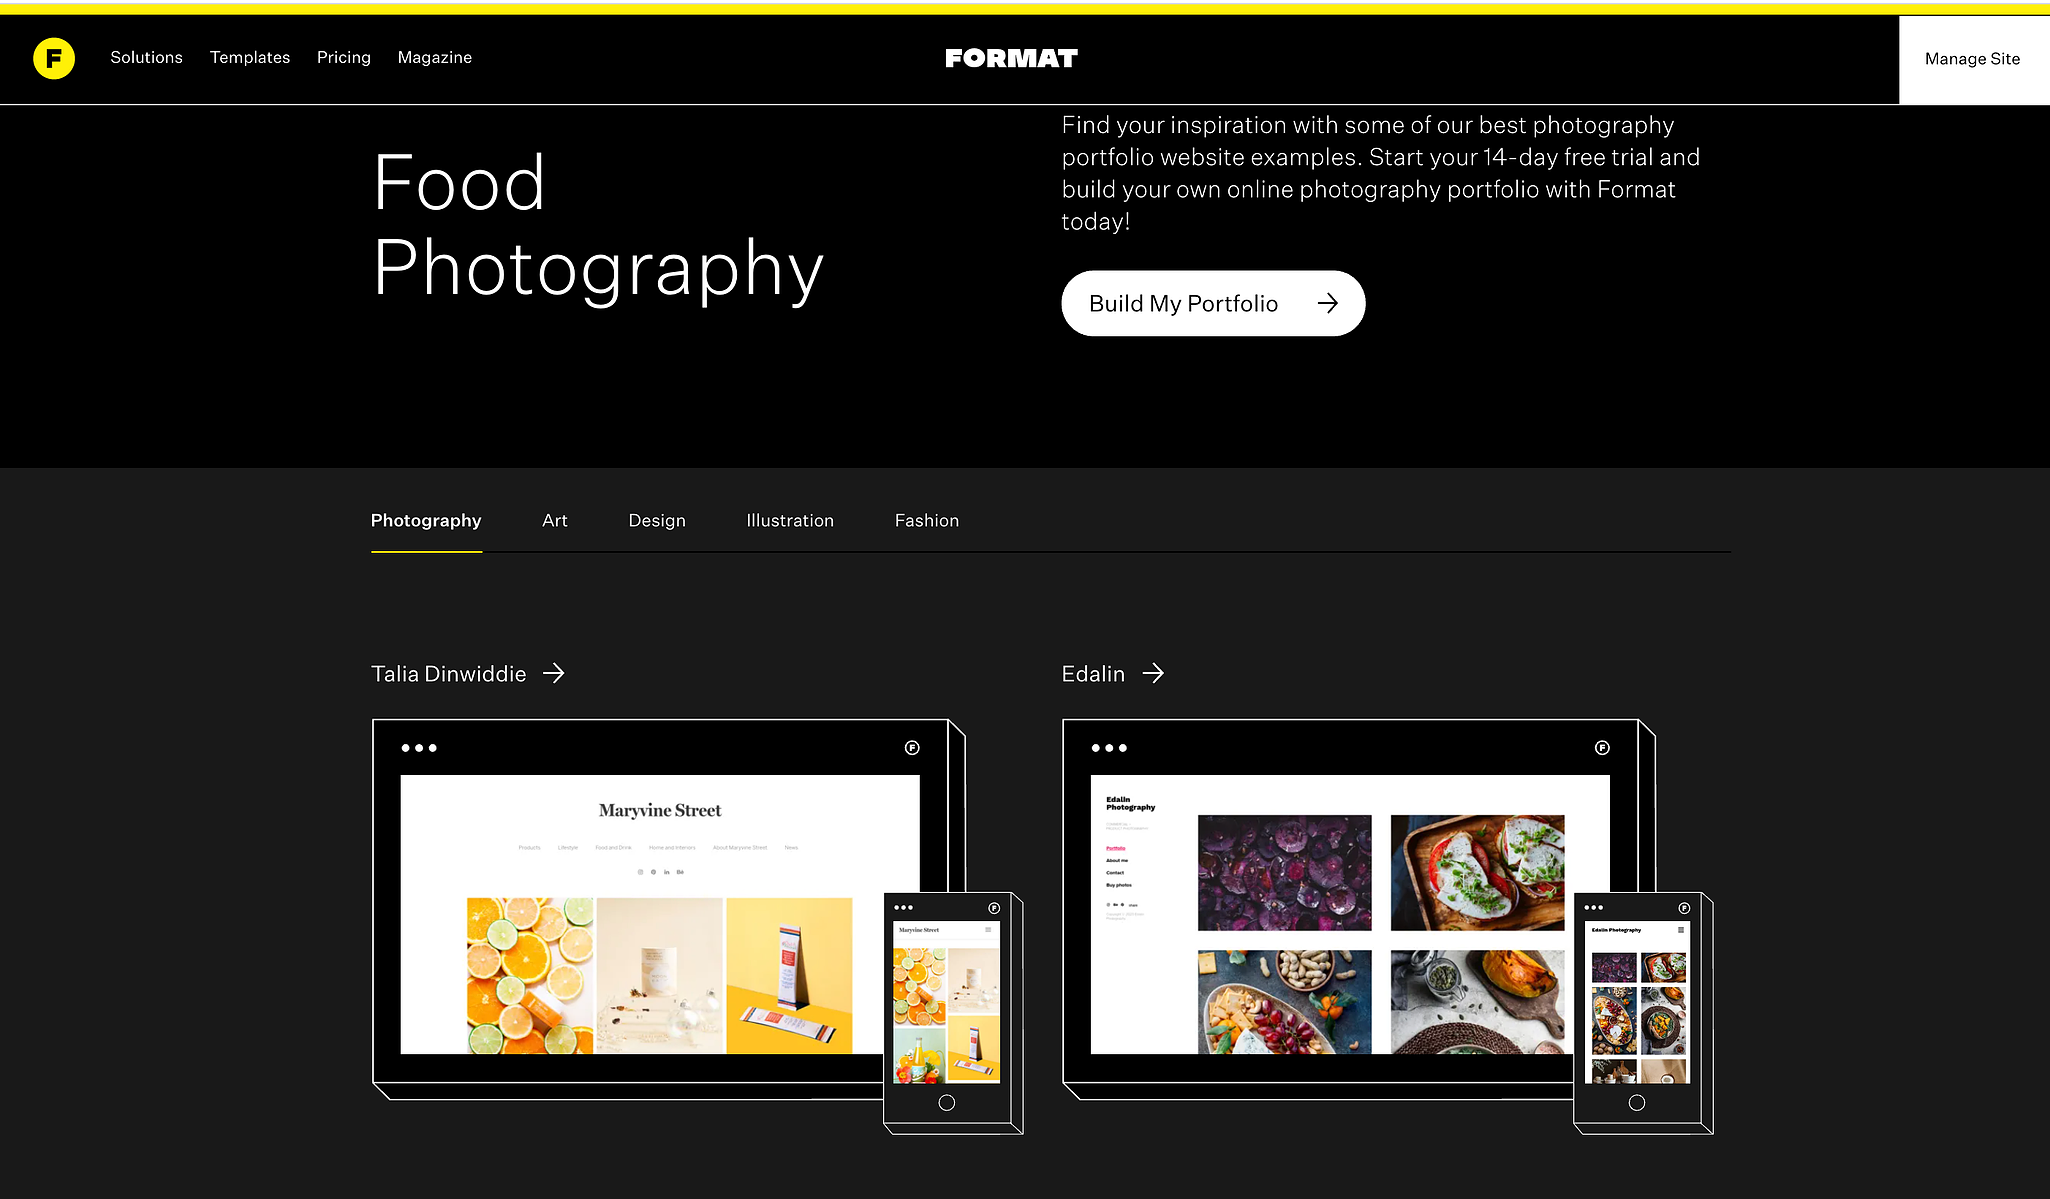Switch to the Design tab

tap(657, 521)
